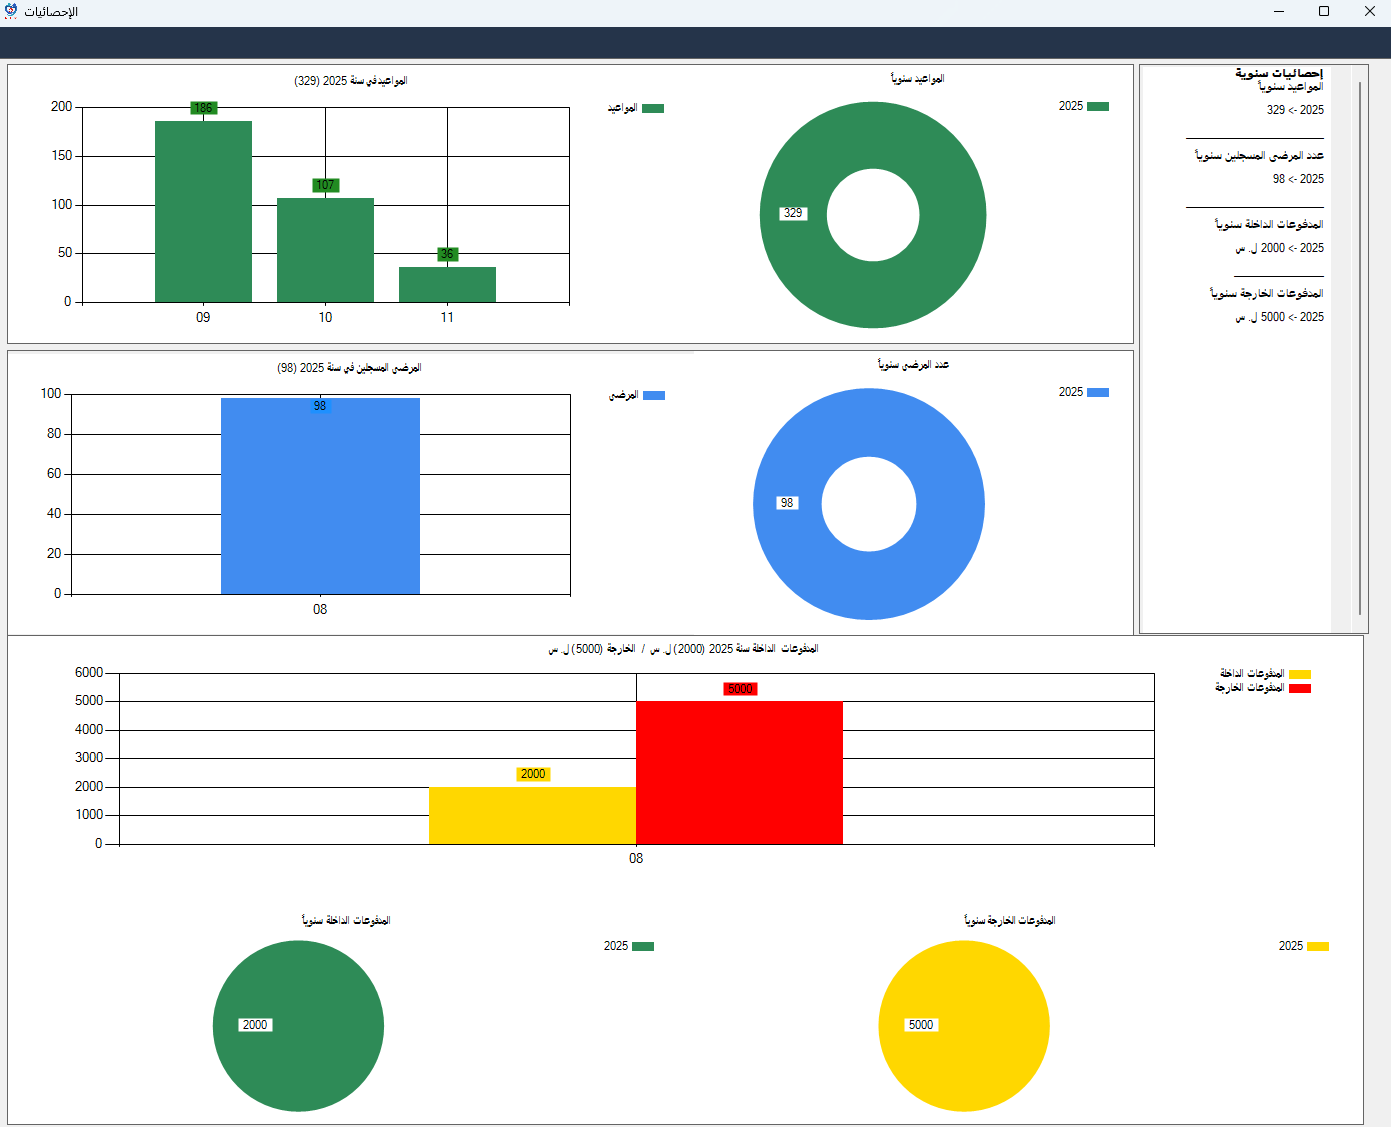Select the yellow incoming payments bar labeled 2000
The image size is (1391, 1127).
tap(532, 815)
